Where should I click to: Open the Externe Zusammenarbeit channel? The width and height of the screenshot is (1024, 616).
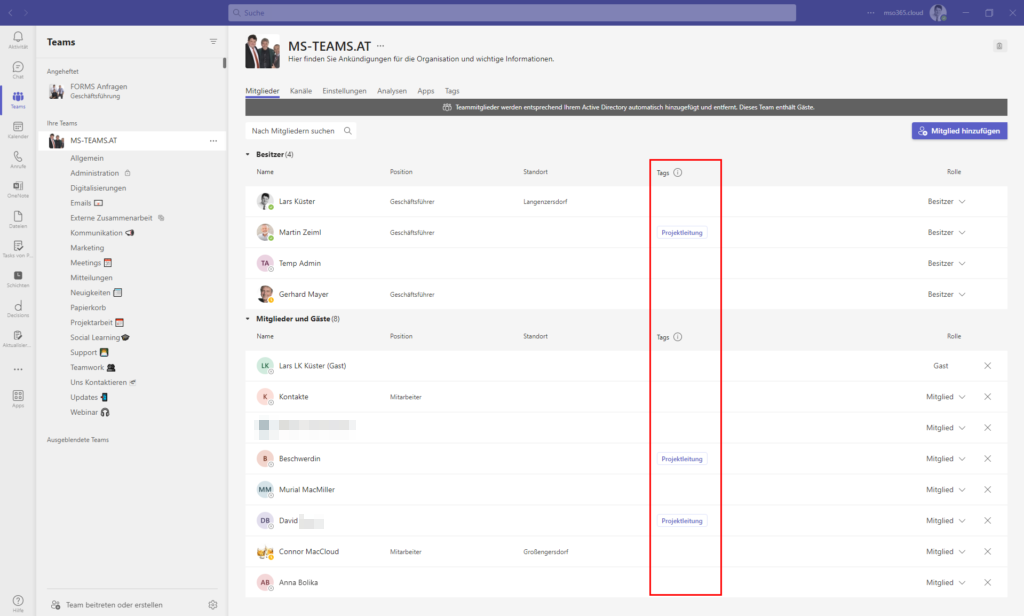click(x=111, y=218)
